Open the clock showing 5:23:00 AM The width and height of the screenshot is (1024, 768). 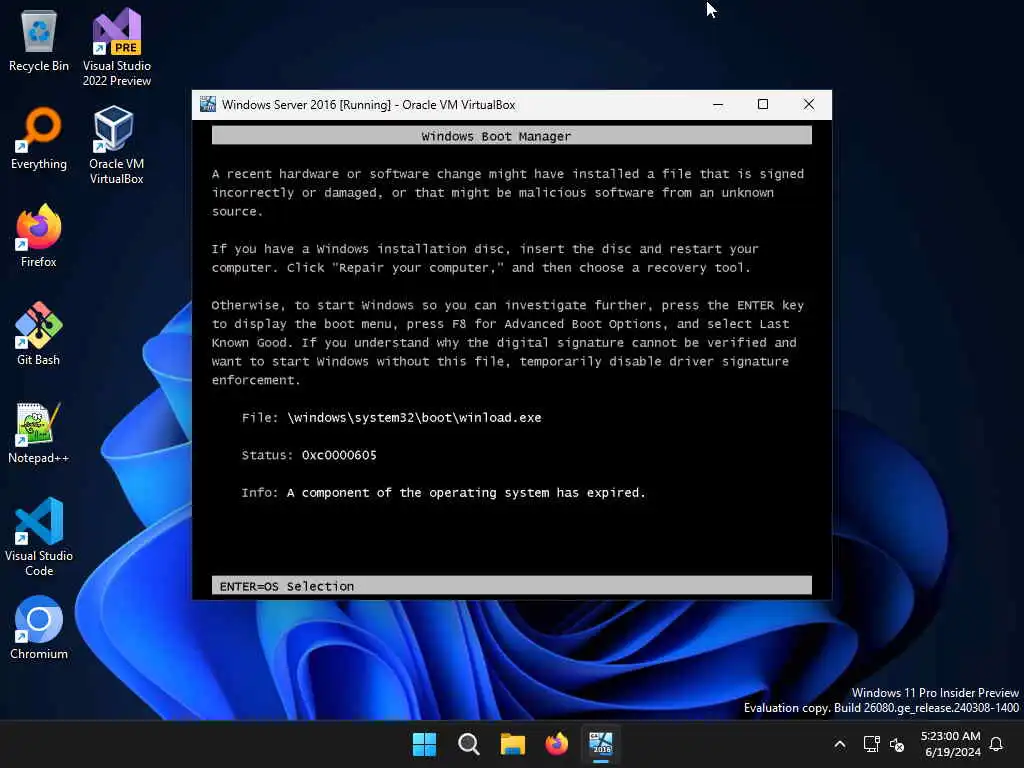(x=950, y=744)
